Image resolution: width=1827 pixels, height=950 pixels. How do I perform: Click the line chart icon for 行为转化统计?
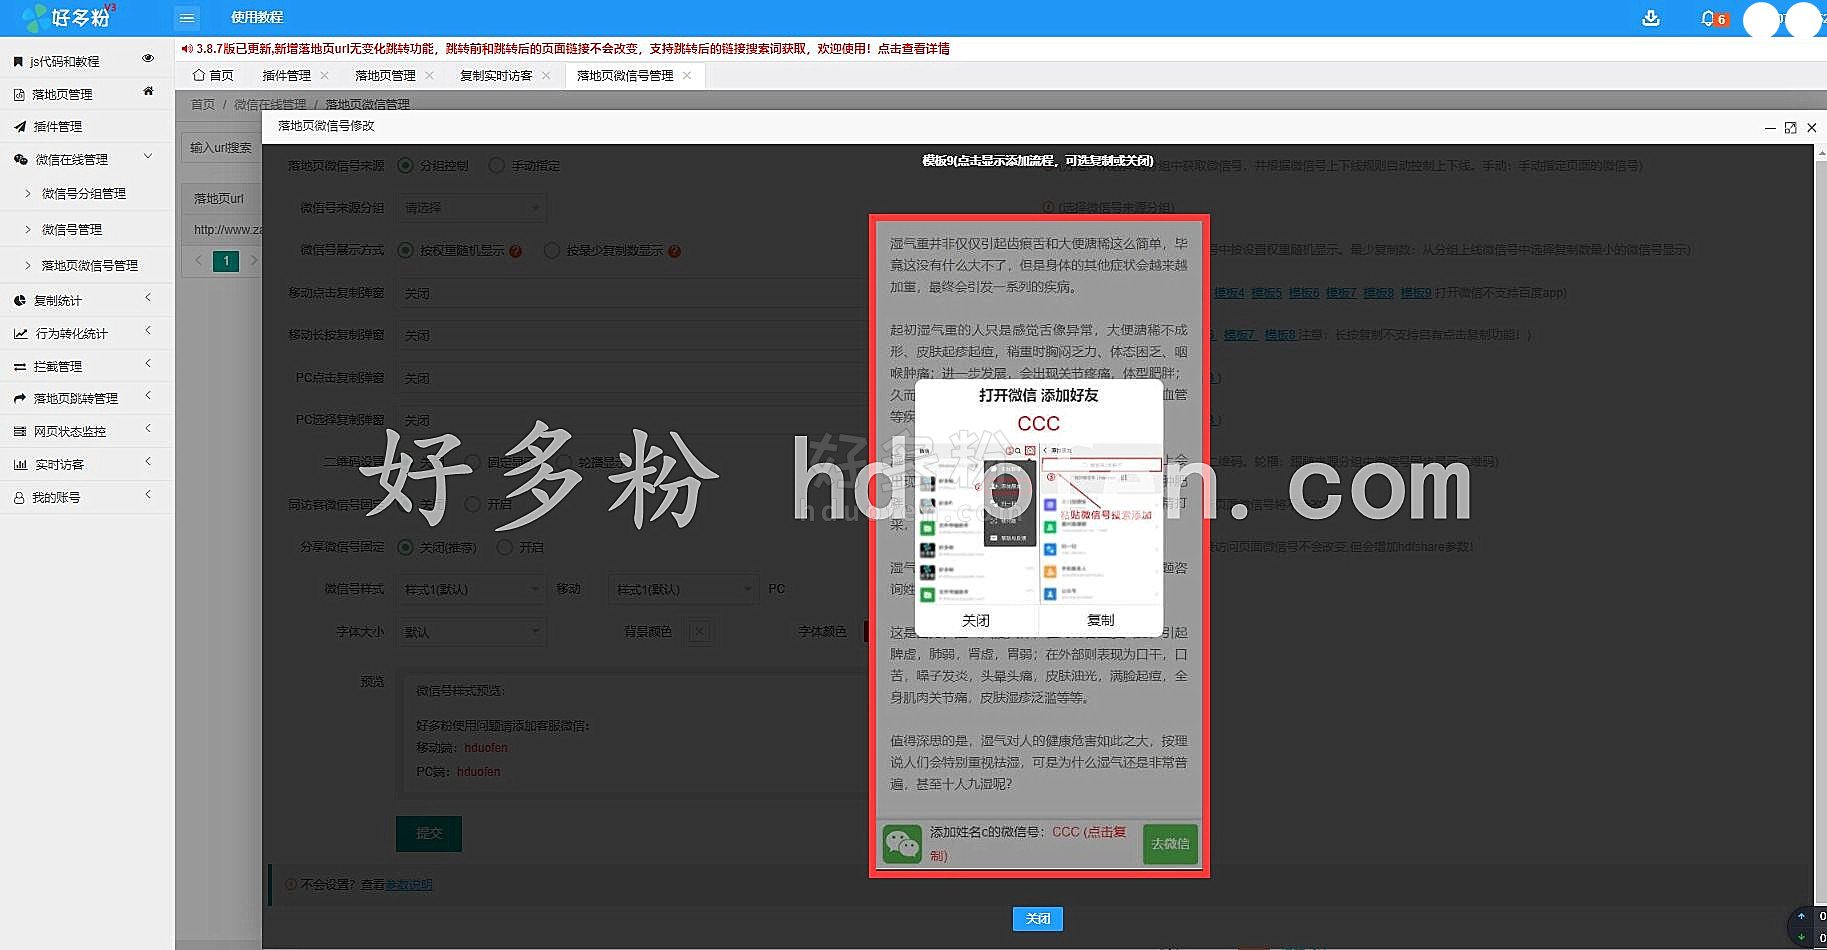pos(20,334)
